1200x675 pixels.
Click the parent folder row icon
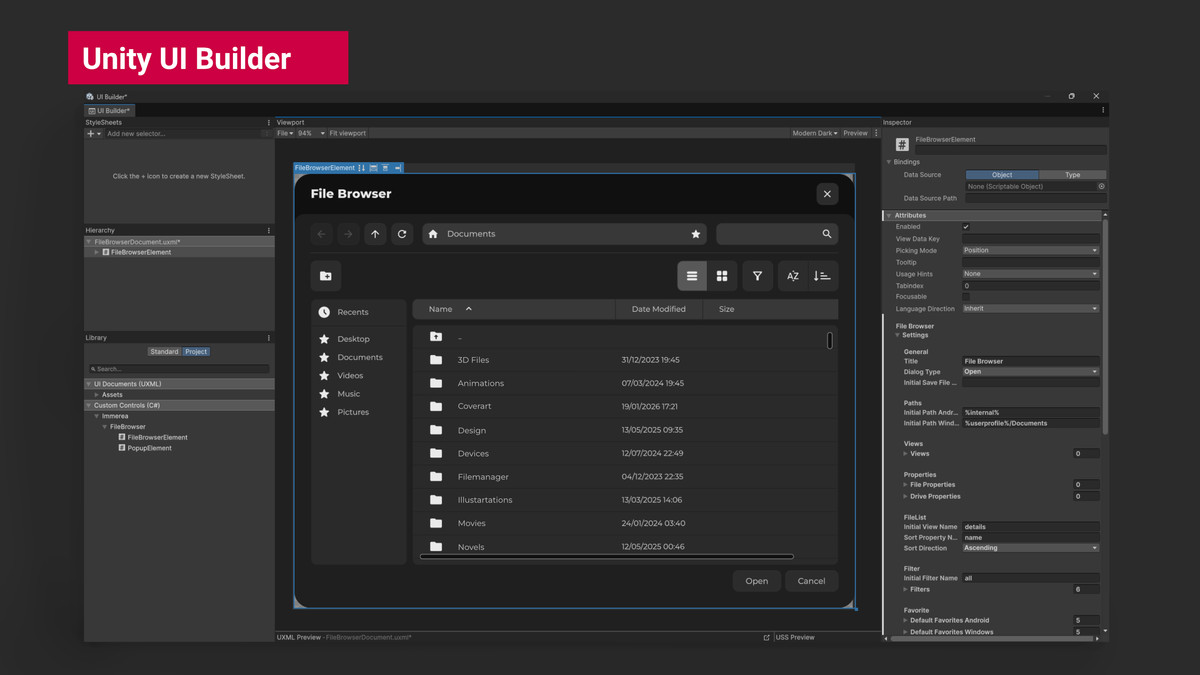(x=436, y=337)
